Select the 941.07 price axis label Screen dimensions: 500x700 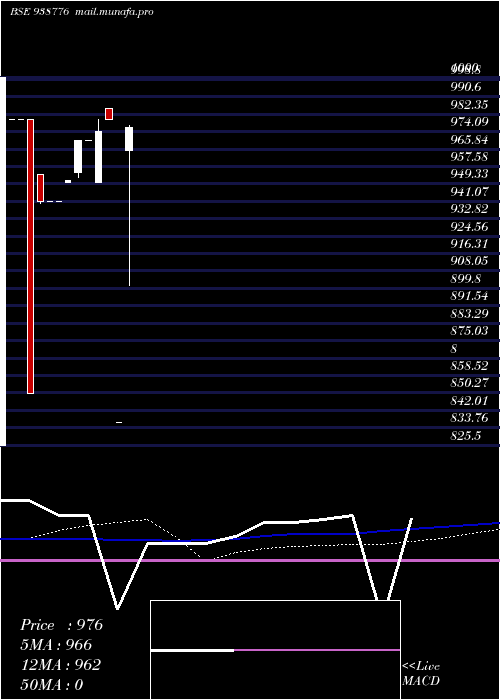(x=469, y=192)
